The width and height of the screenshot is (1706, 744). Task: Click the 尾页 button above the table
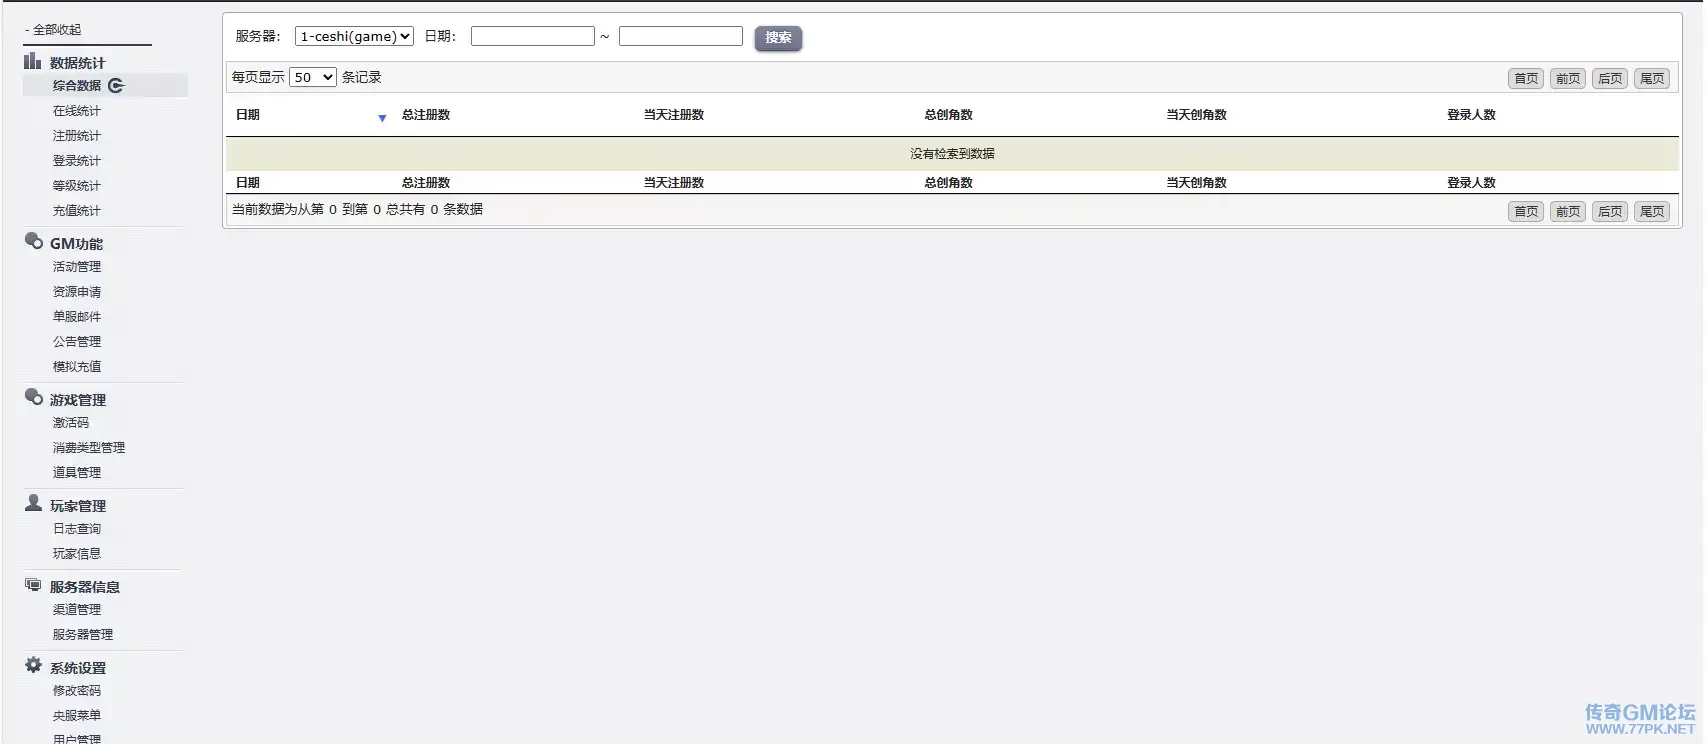click(1651, 79)
